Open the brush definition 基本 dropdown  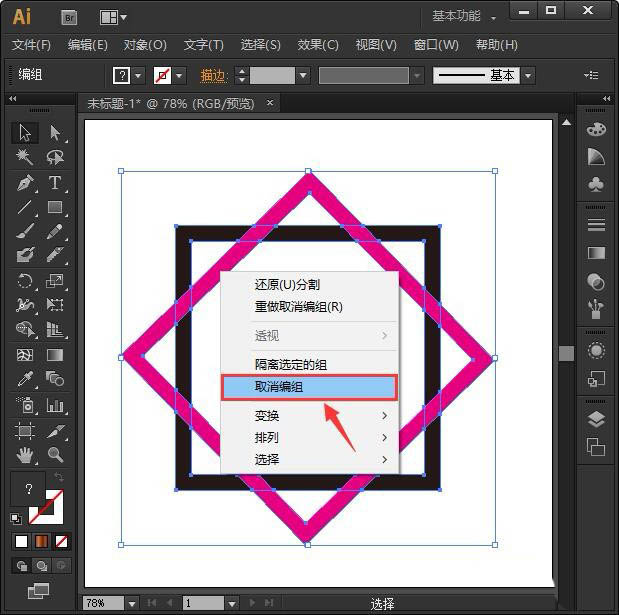tap(528, 75)
